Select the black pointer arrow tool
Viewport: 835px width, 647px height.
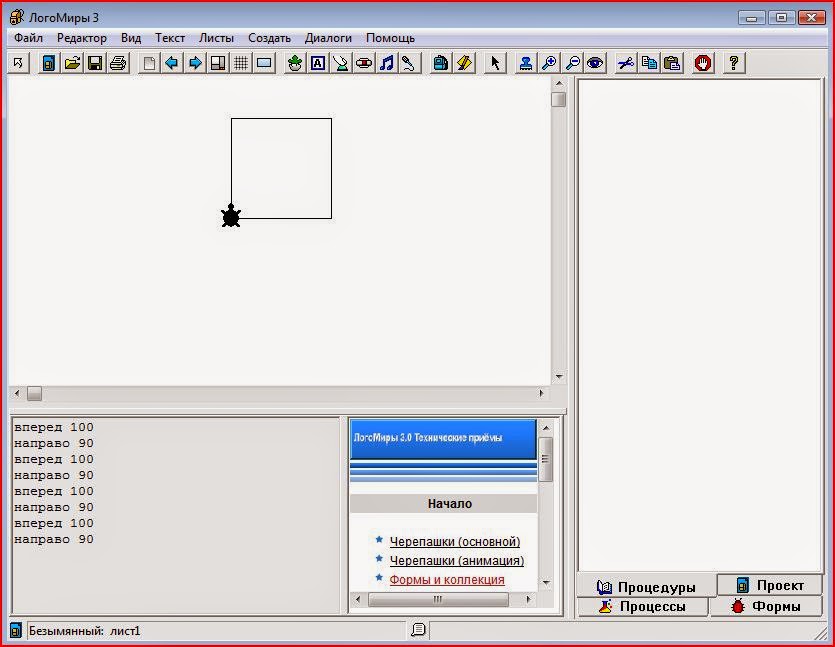[495, 63]
